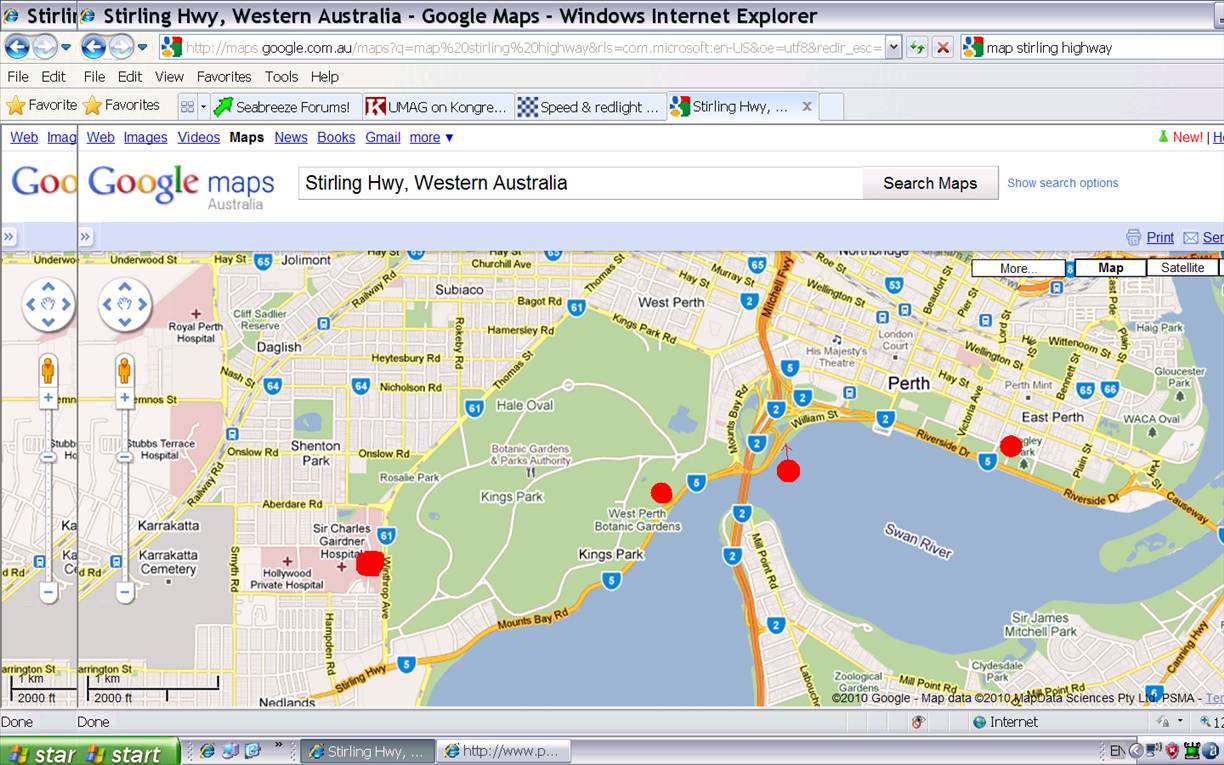Expand the address bar URL dropdown
Screen dimensions: 1224x765
click(x=893, y=47)
